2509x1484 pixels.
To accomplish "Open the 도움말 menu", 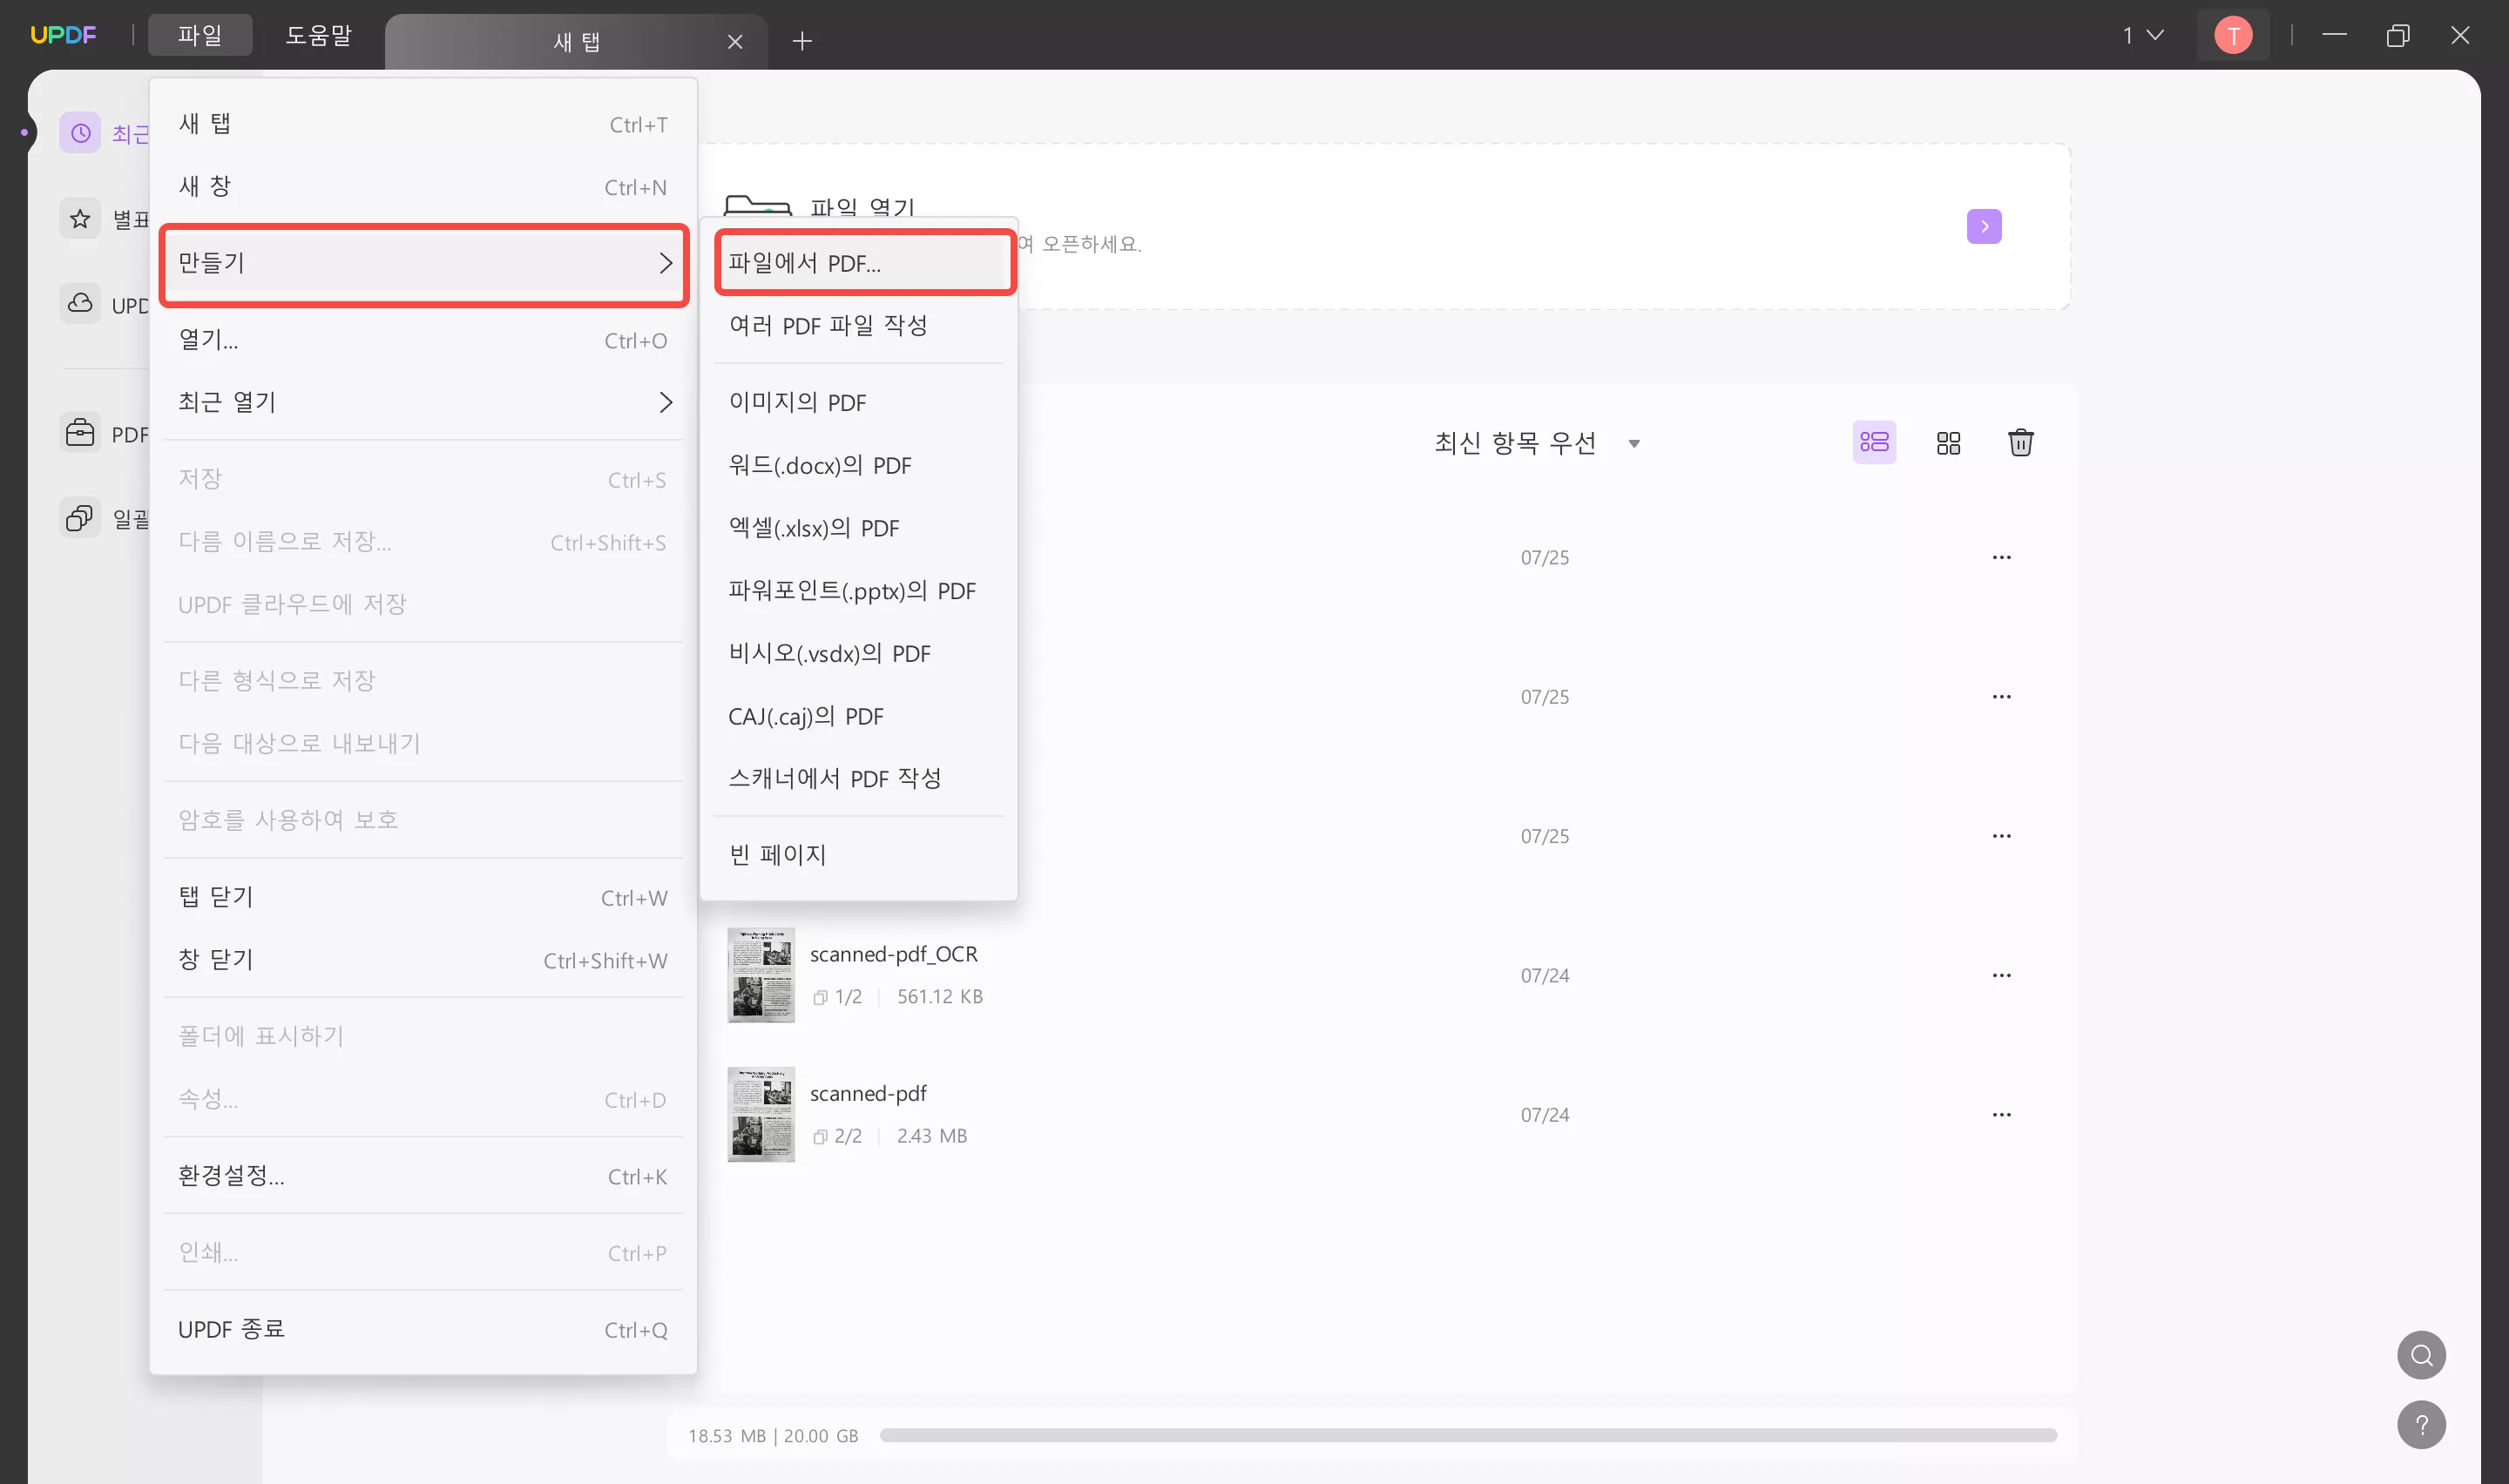I will click(x=318, y=35).
